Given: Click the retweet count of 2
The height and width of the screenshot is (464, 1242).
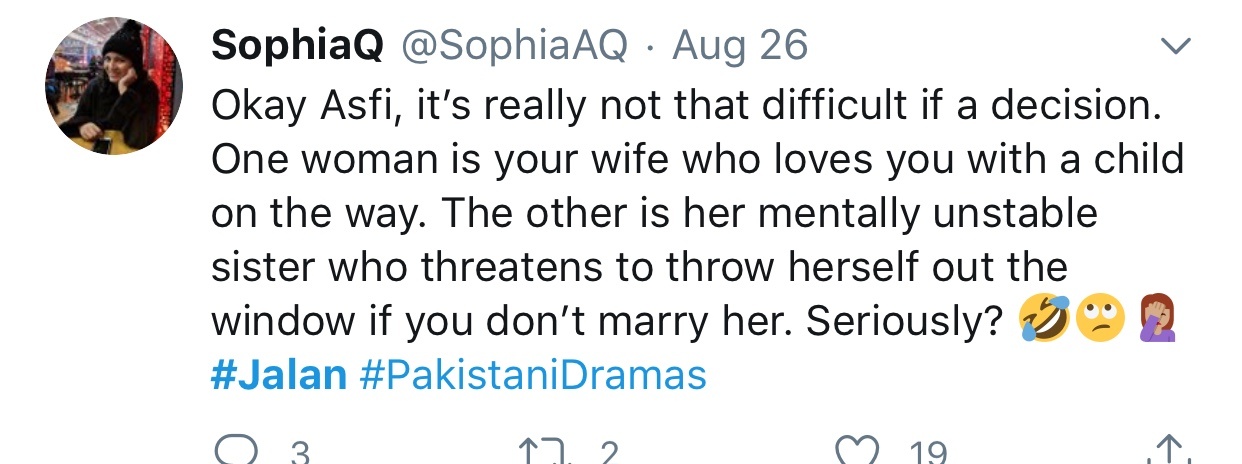Looking at the screenshot, I should [608, 455].
